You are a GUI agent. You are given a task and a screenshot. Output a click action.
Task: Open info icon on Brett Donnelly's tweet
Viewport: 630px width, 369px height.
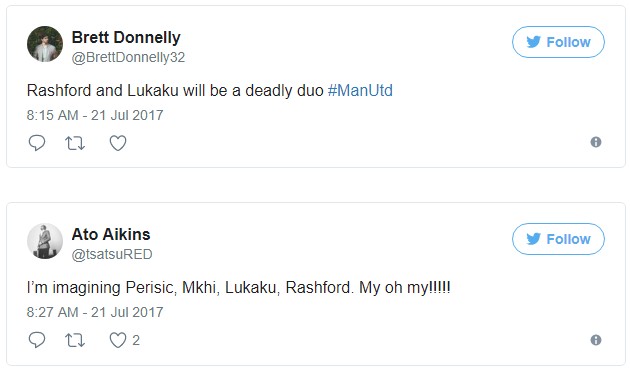click(x=596, y=142)
